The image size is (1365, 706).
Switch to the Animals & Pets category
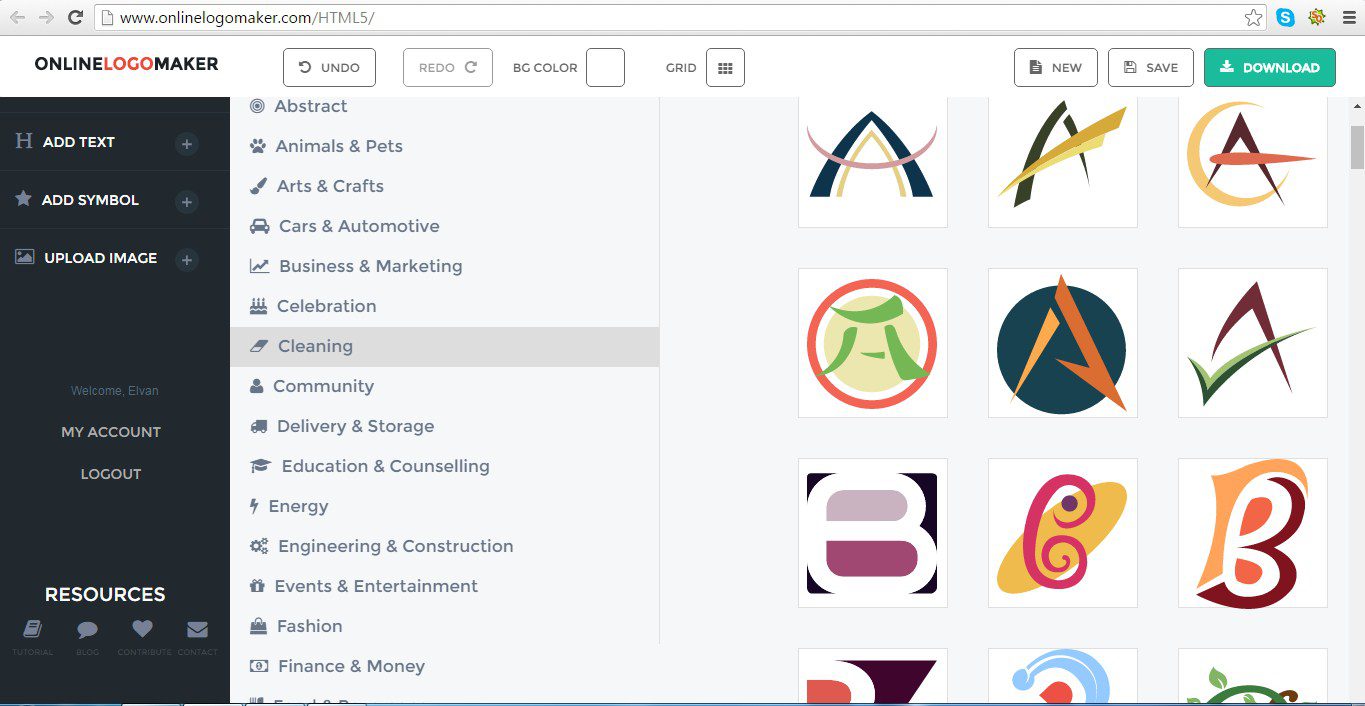pyautogui.click(x=337, y=146)
